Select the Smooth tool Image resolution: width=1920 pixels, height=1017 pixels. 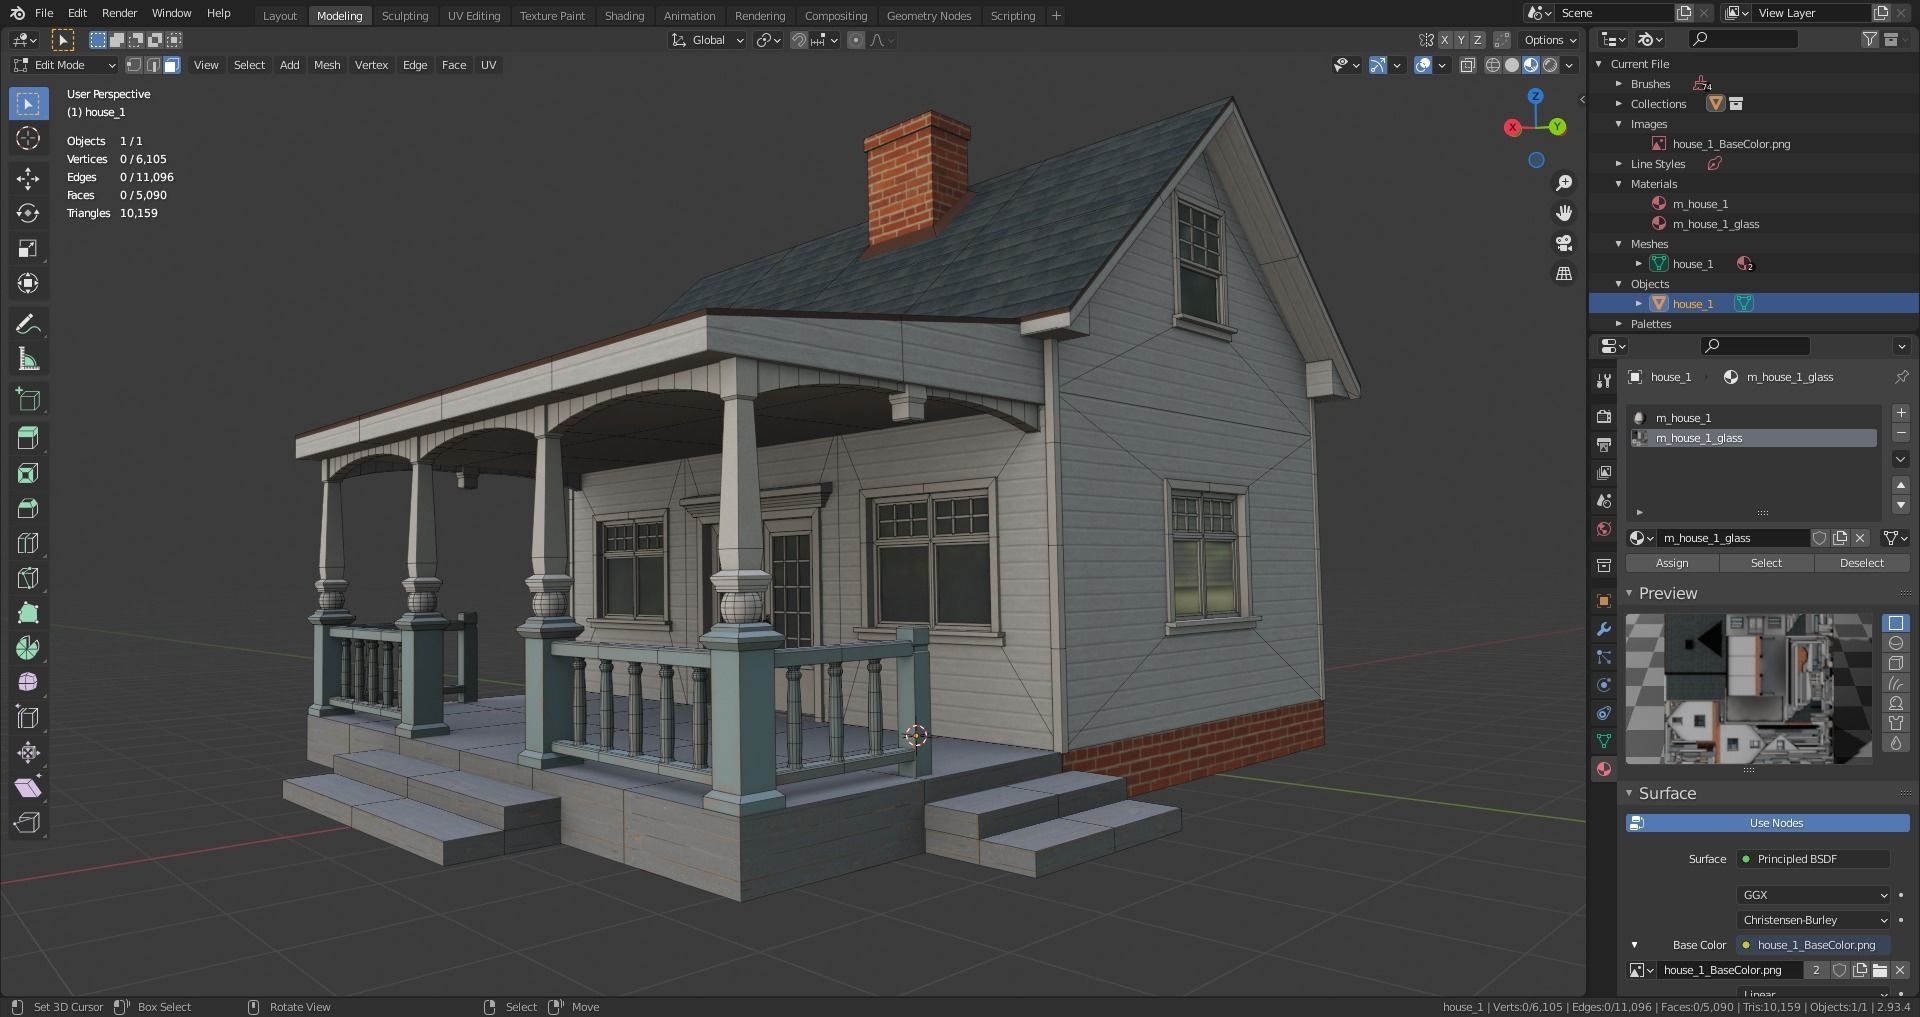coord(28,683)
